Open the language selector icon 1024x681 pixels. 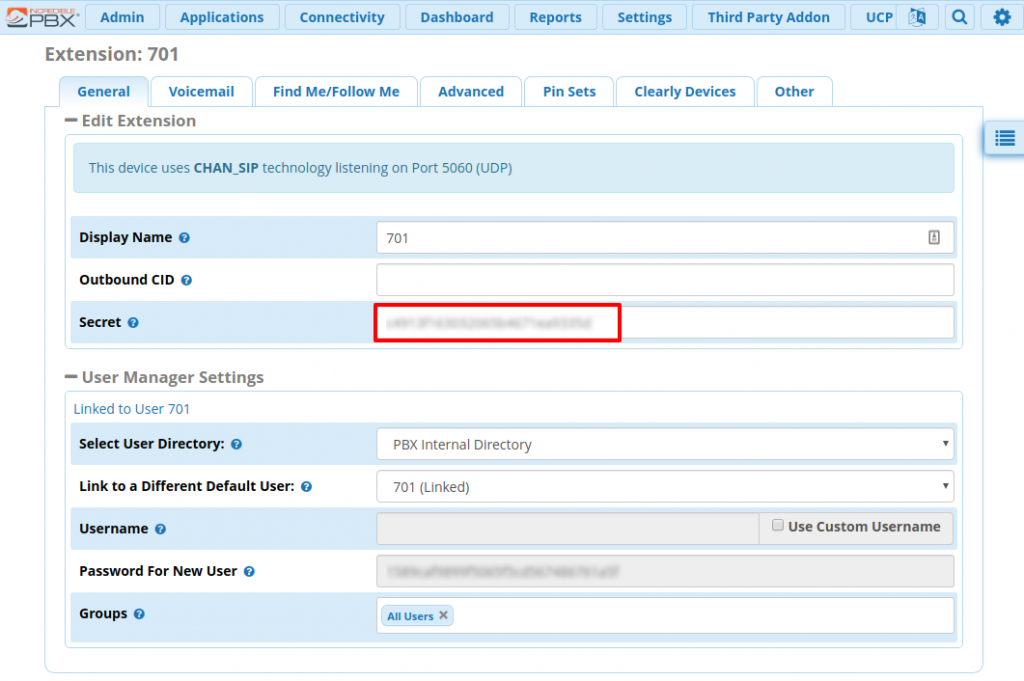[x=917, y=17]
